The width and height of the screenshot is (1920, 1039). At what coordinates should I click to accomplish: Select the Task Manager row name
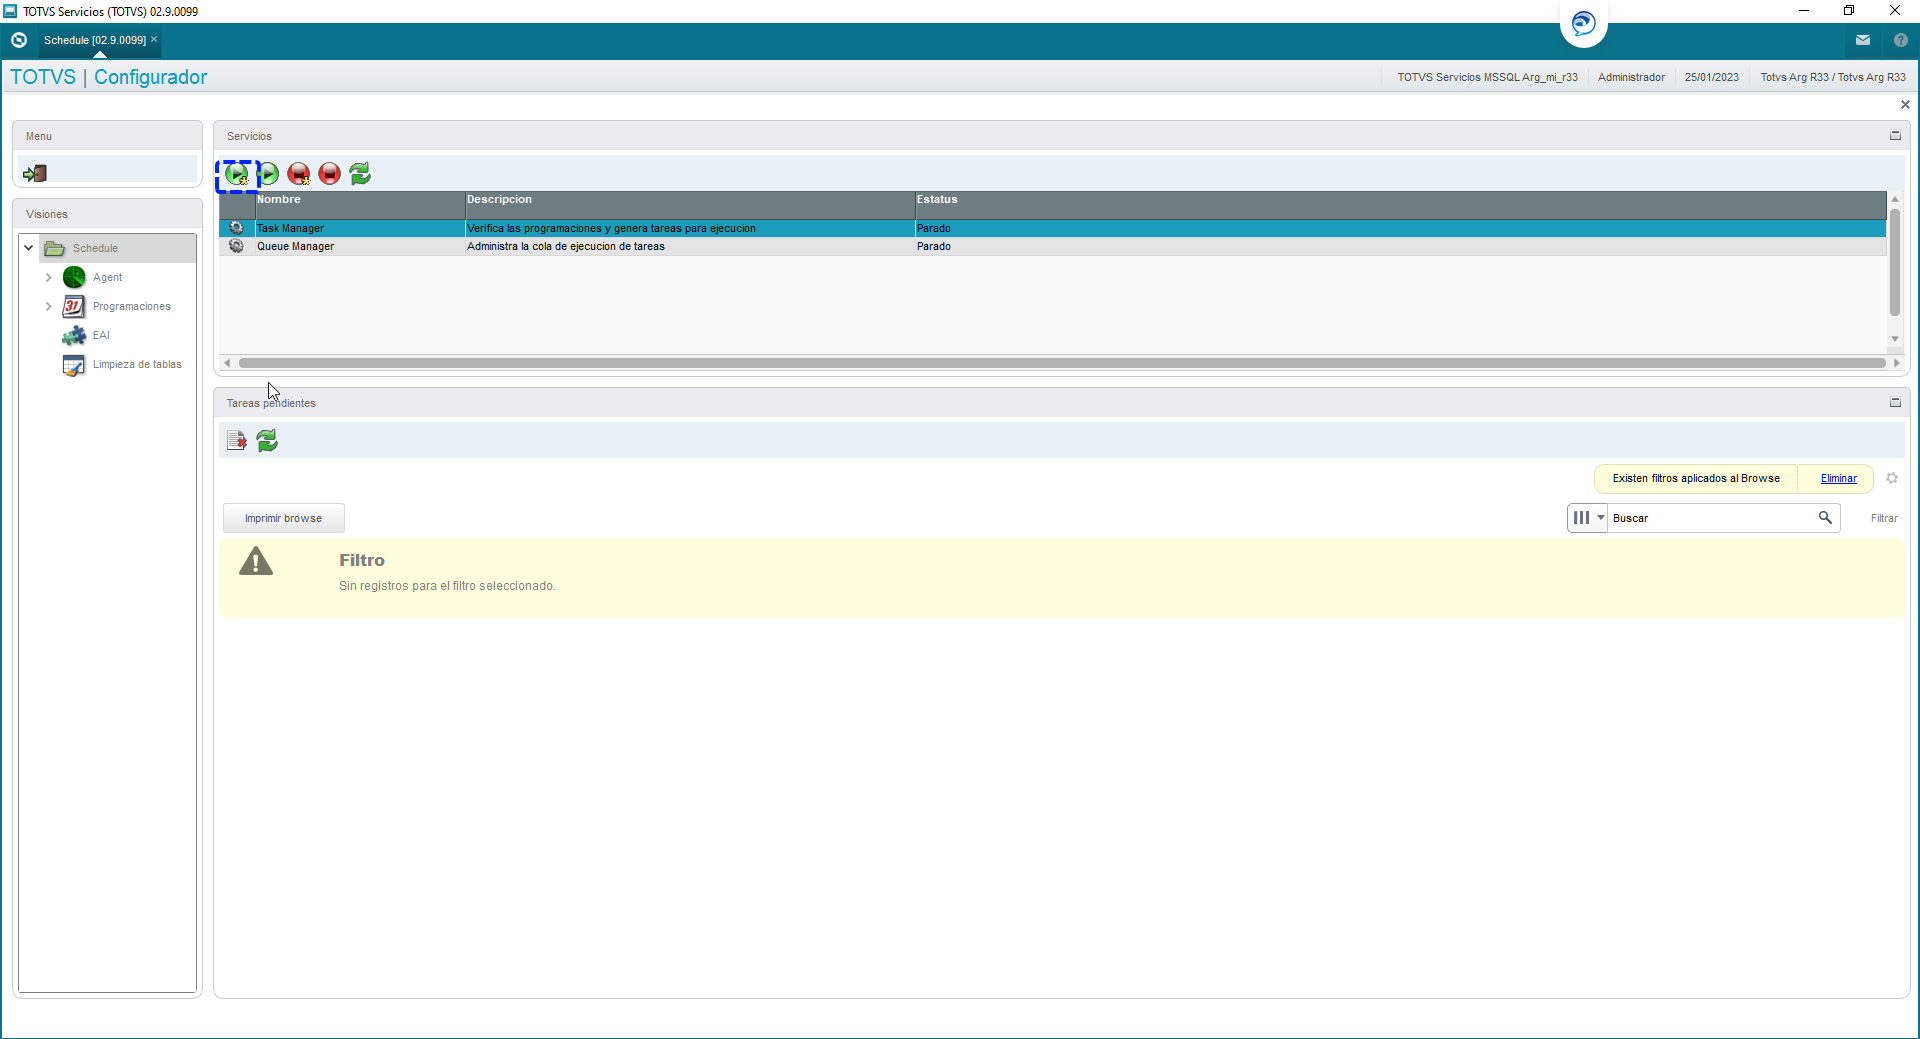(x=290, y=228)
